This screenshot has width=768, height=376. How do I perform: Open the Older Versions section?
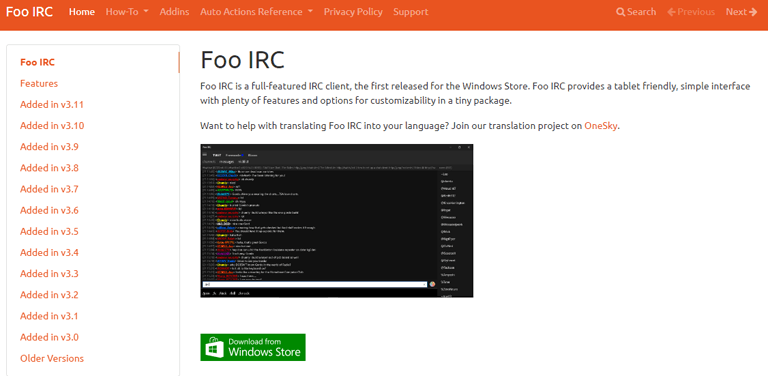[52, 358]
